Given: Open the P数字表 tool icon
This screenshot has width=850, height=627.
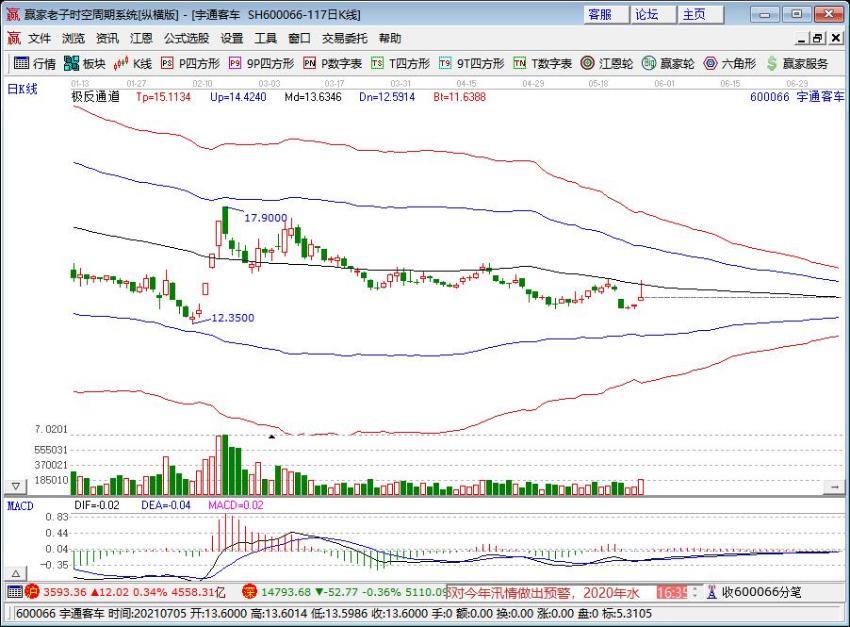Looking at the screenshot, I should click(x=310, y=63).
